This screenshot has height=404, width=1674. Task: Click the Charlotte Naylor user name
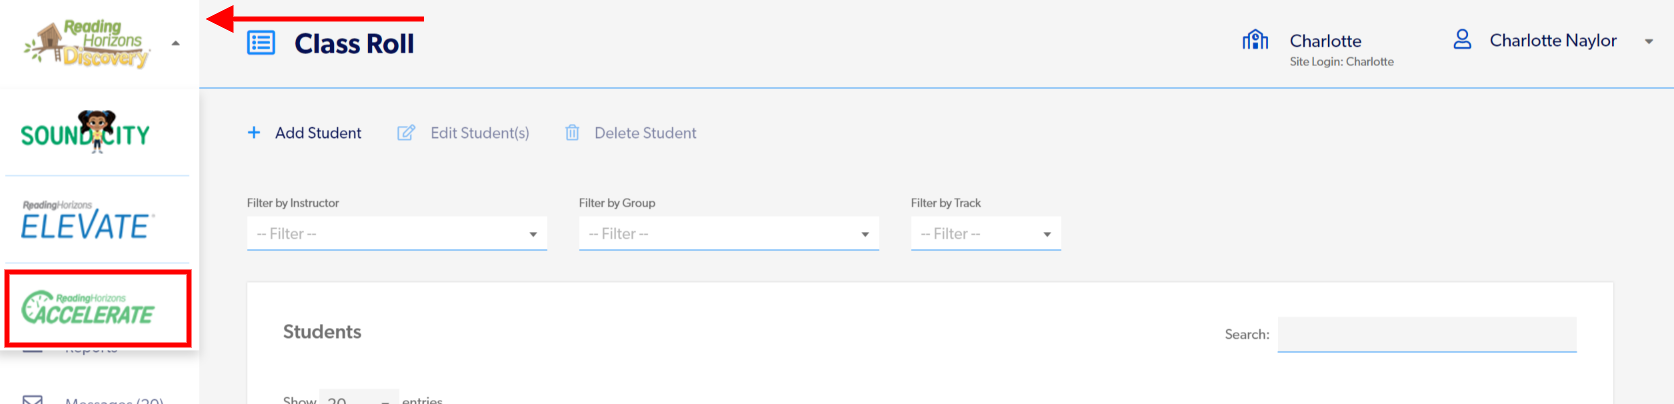(x=1552, y=41)
